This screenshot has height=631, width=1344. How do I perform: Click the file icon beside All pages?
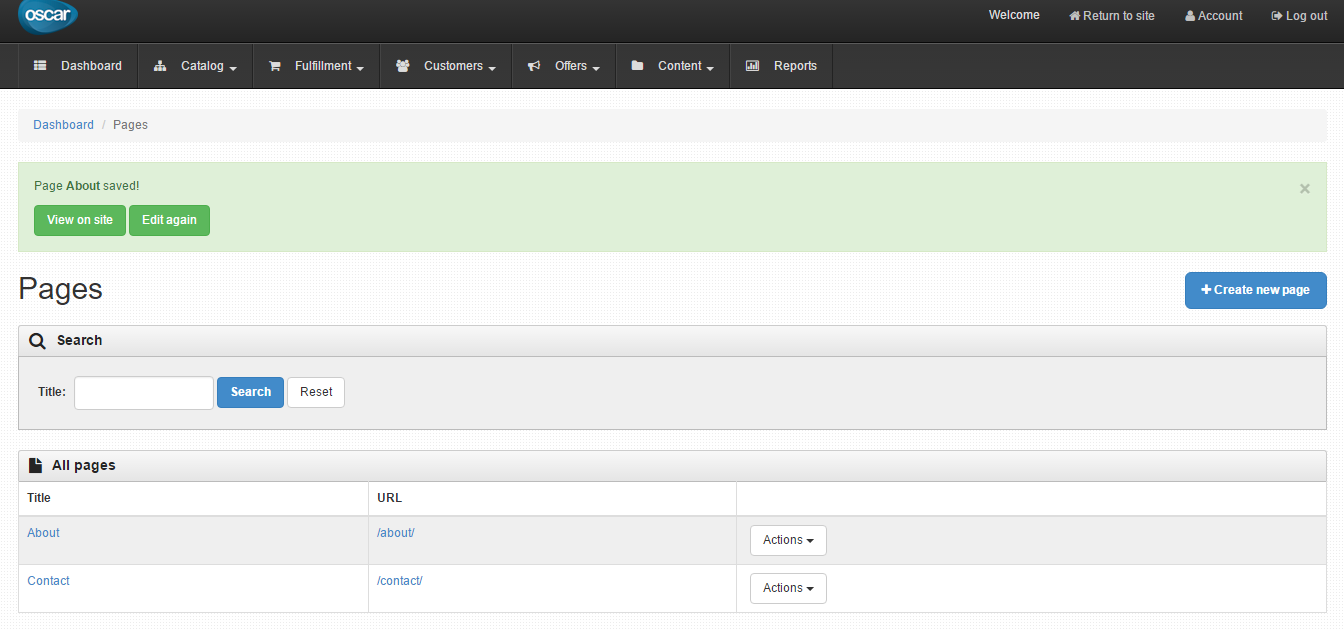35,465
